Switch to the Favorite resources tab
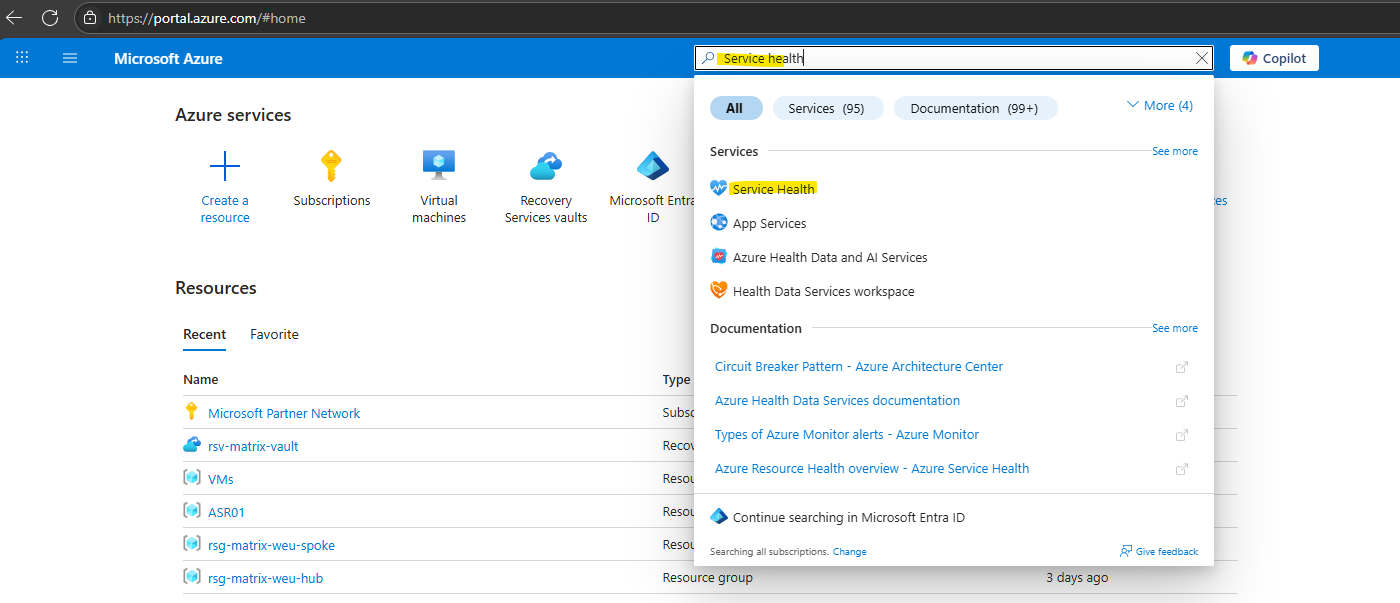Viewport: 1400px width, 603px height. [x=274, y=334]
